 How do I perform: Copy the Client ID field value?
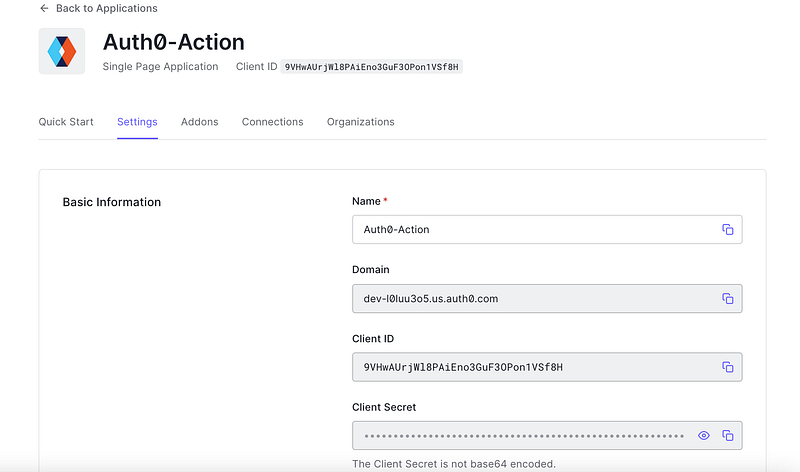tap(727, 367)
